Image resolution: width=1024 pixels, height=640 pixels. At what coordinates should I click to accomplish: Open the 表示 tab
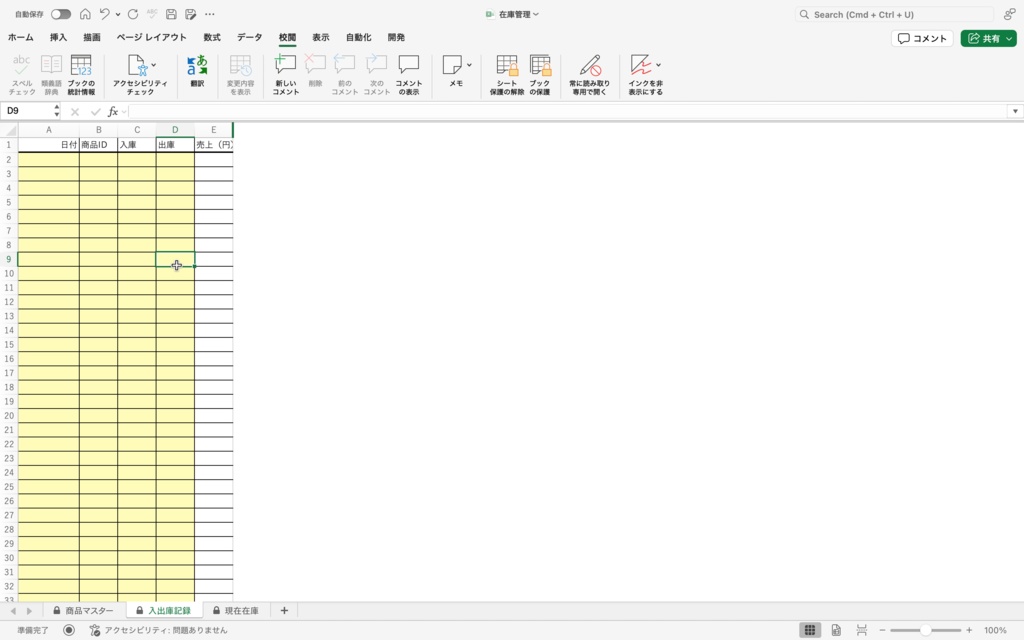[320, 37]
